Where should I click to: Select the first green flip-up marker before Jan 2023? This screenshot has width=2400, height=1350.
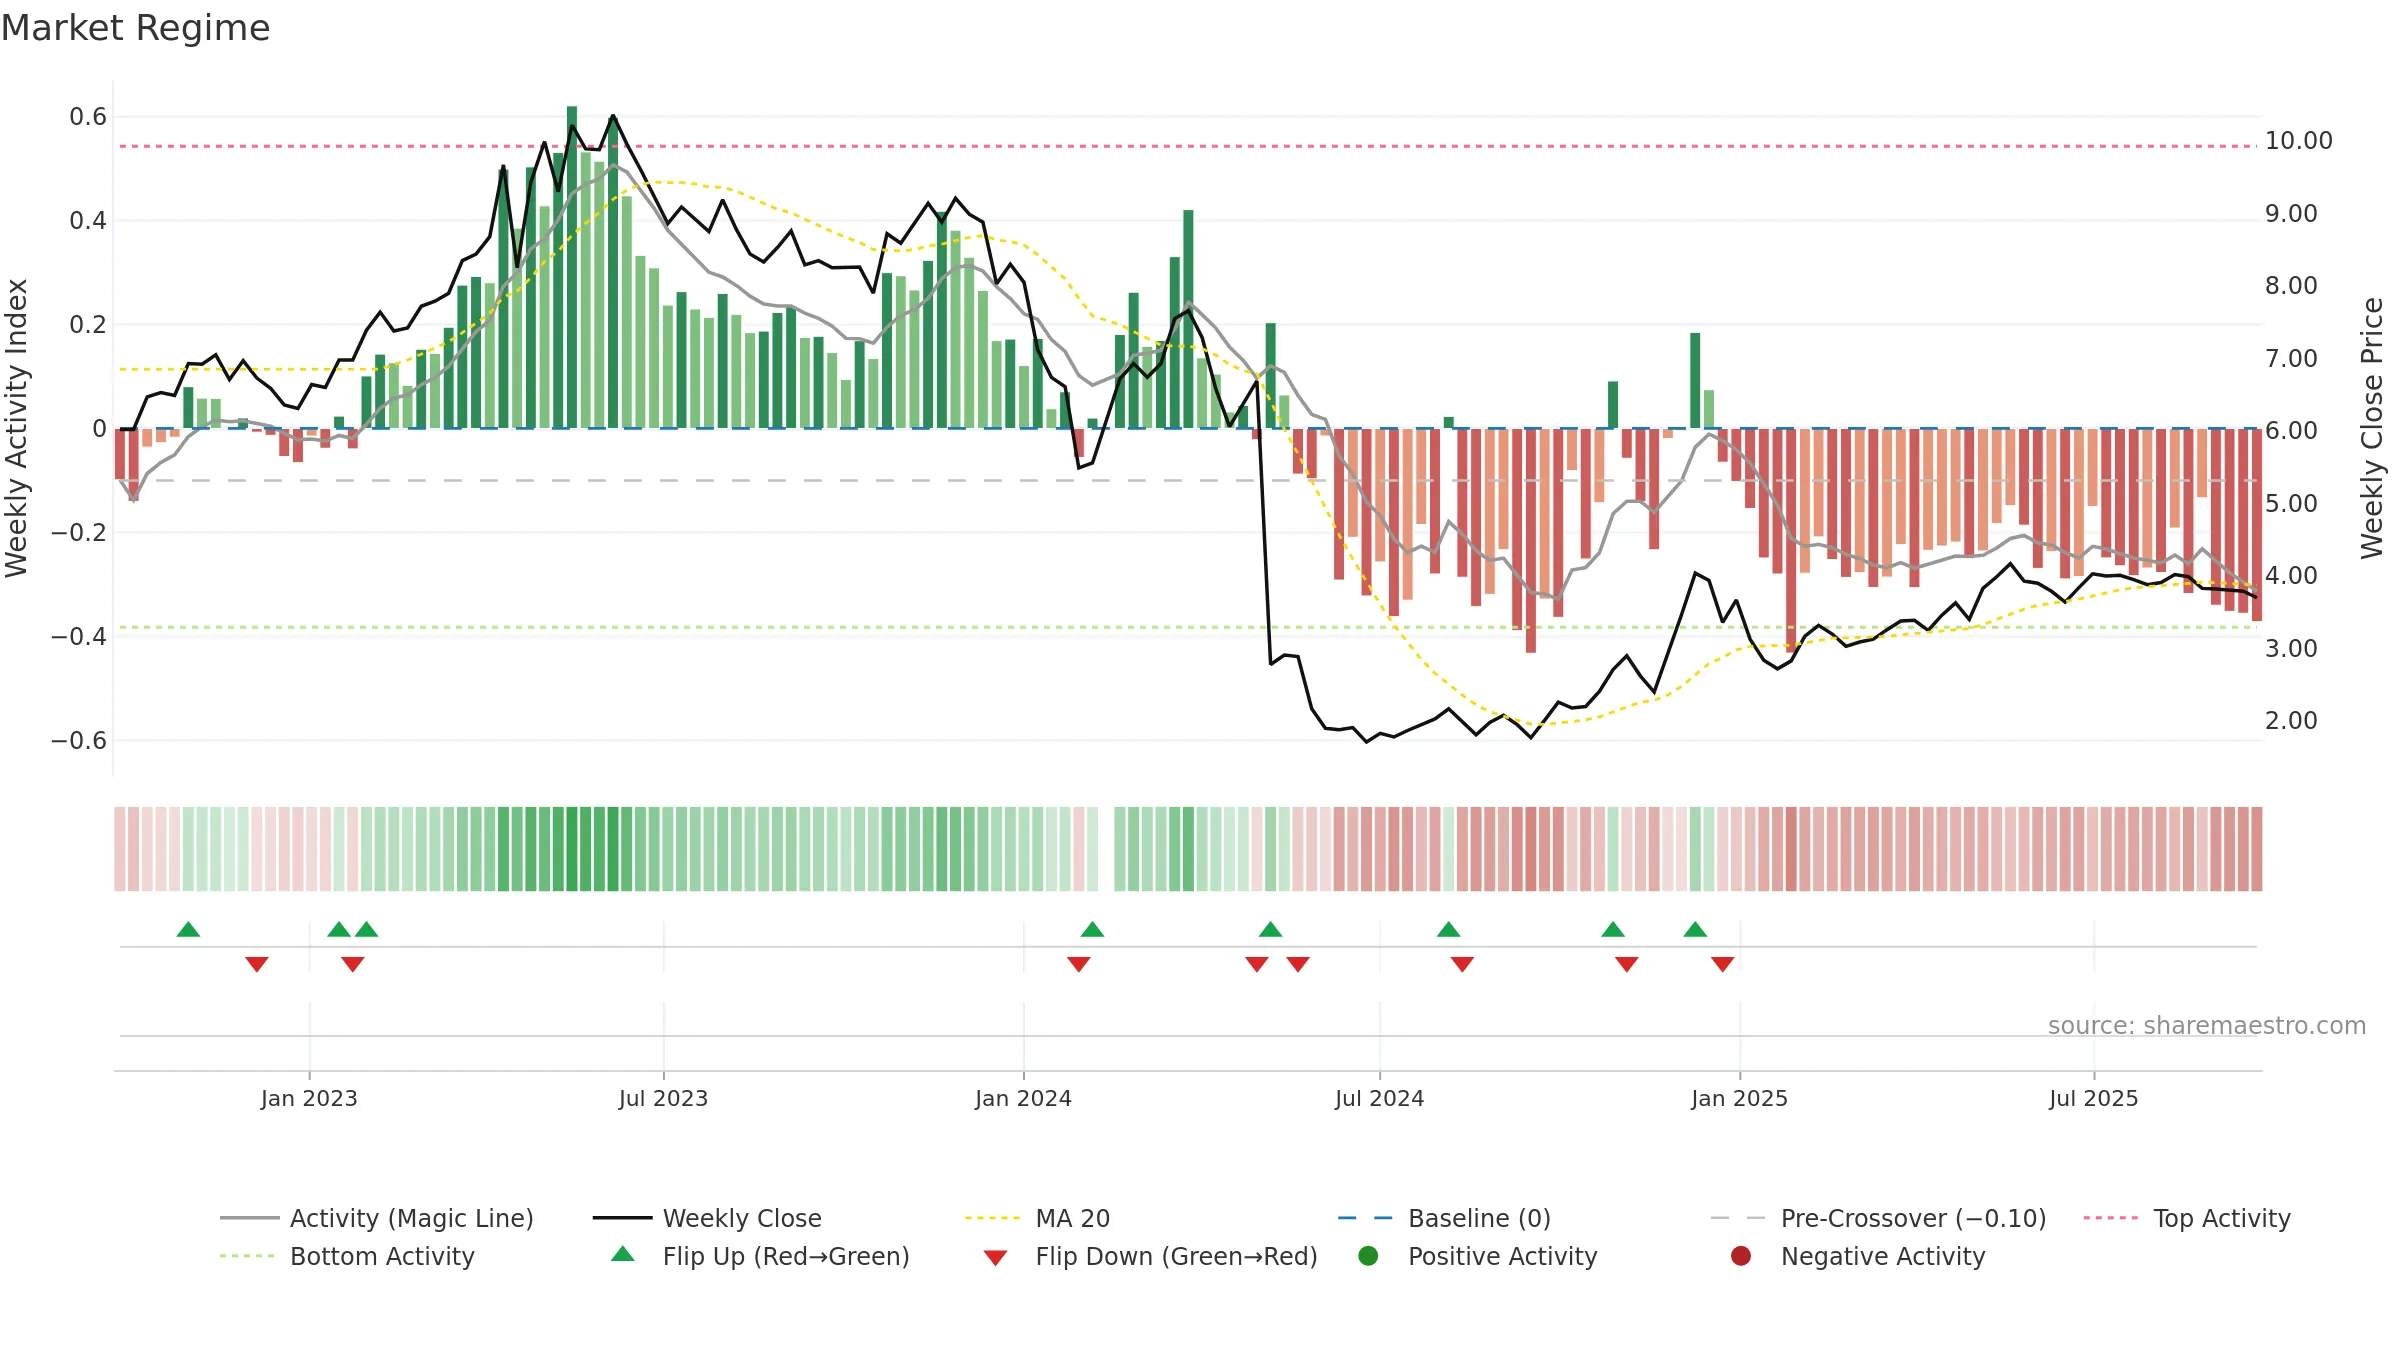188,929
